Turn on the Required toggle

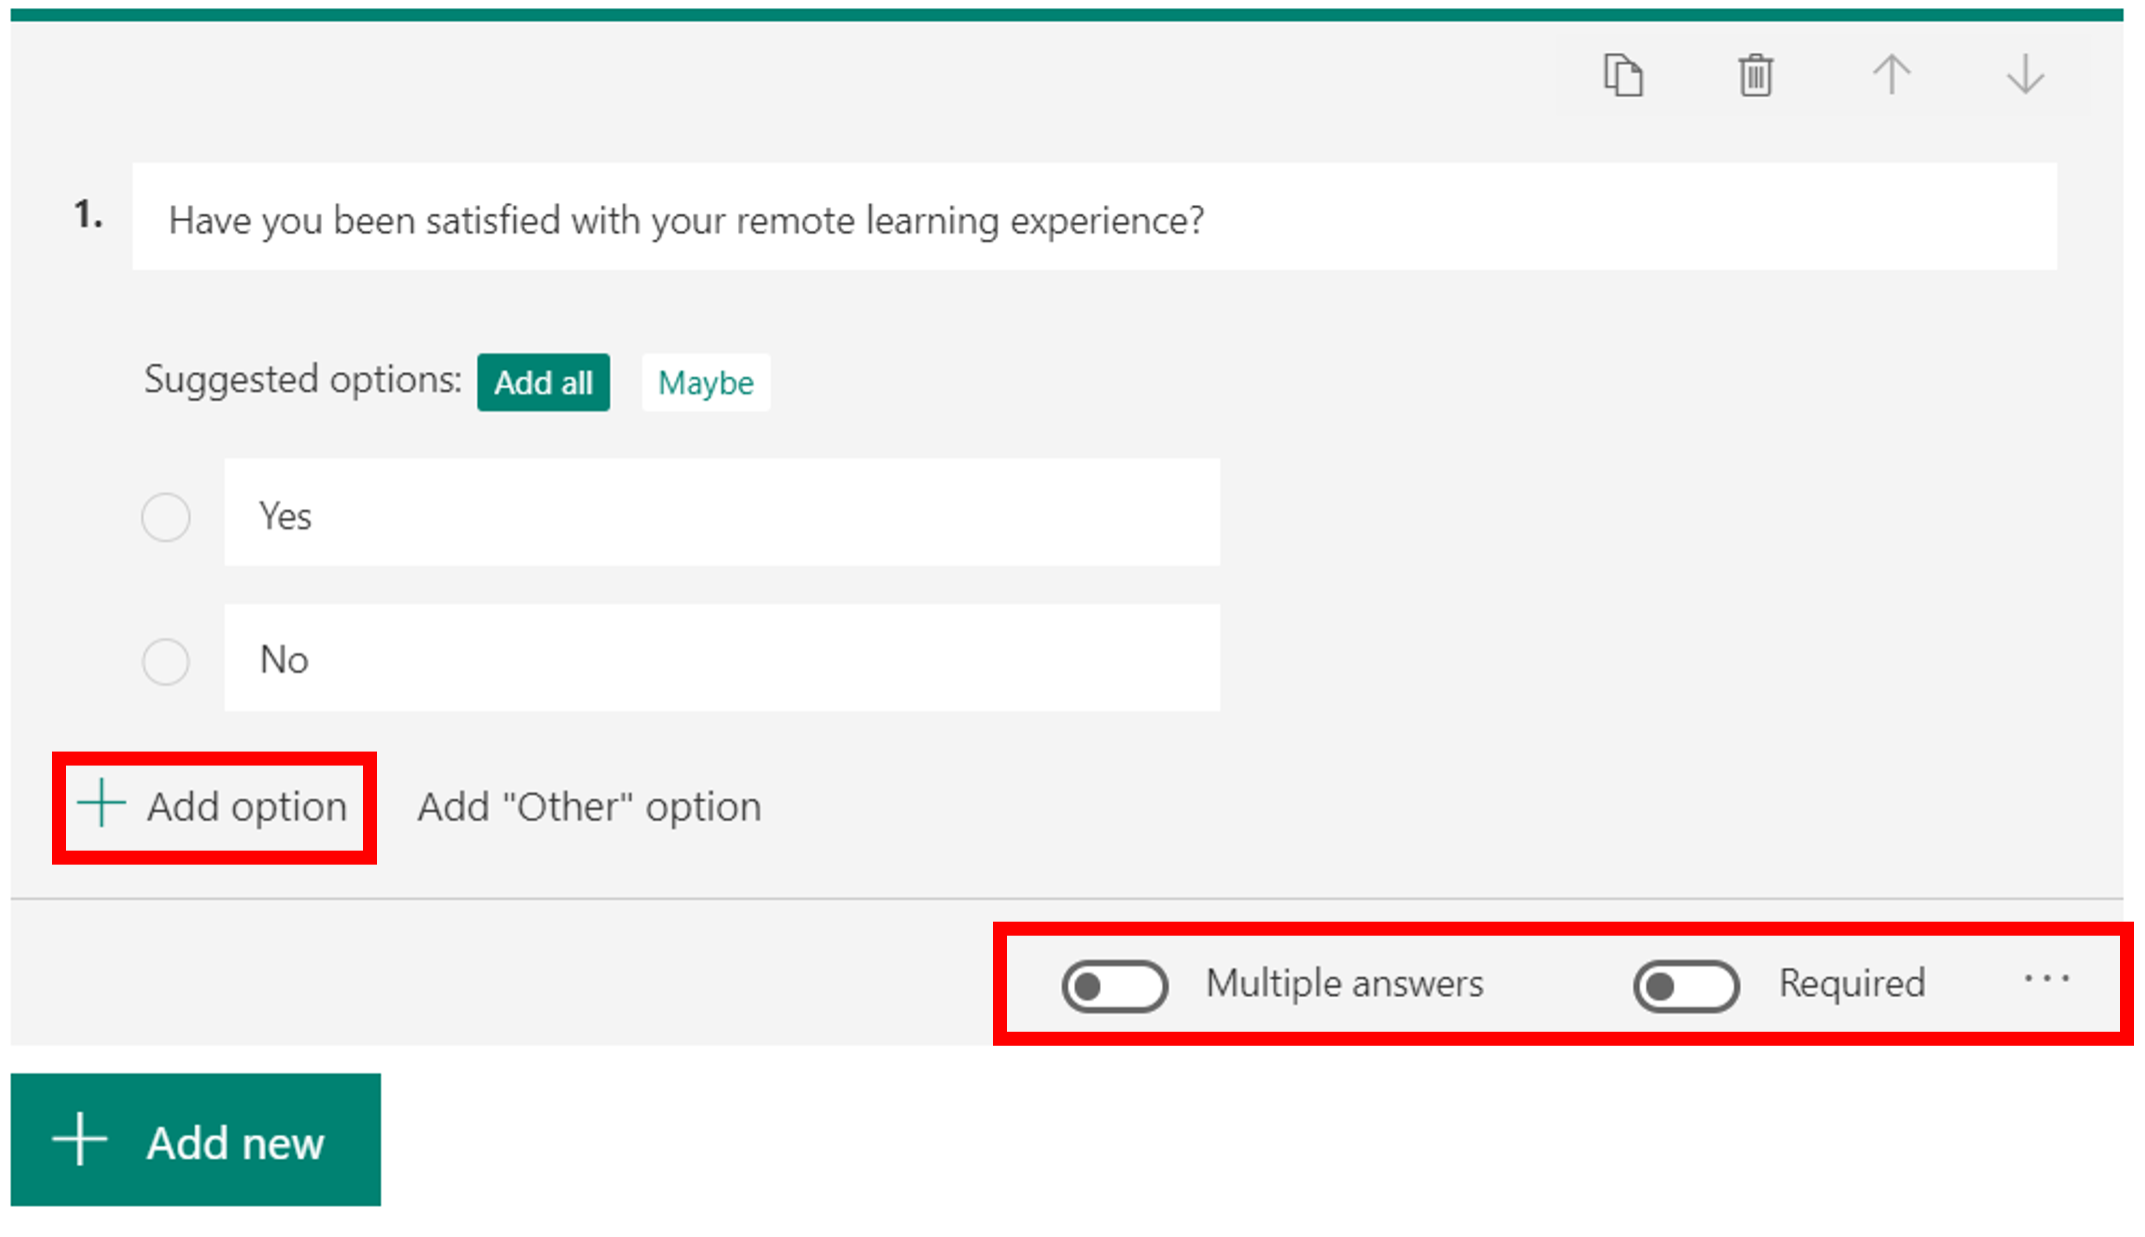(x=1686, y=986)
